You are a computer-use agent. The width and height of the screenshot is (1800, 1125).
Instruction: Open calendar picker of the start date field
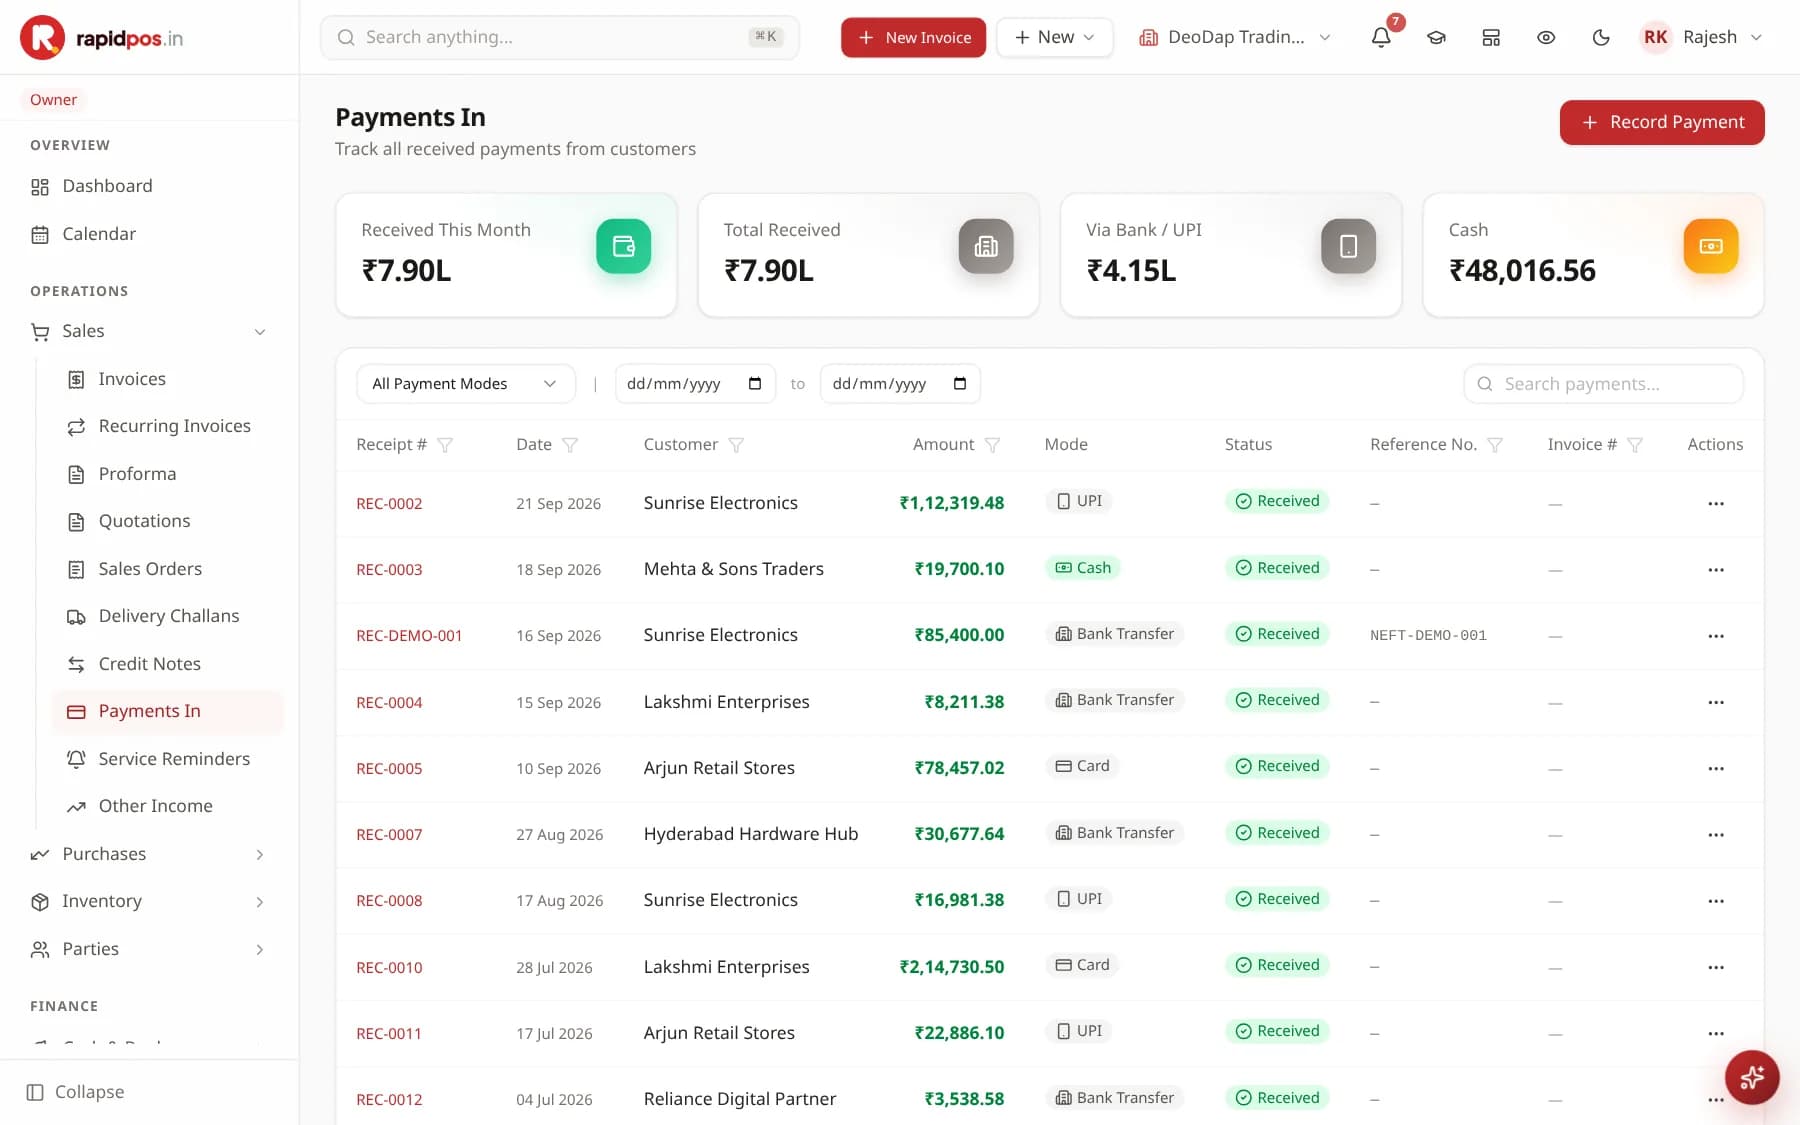click(x=755, y=384)
